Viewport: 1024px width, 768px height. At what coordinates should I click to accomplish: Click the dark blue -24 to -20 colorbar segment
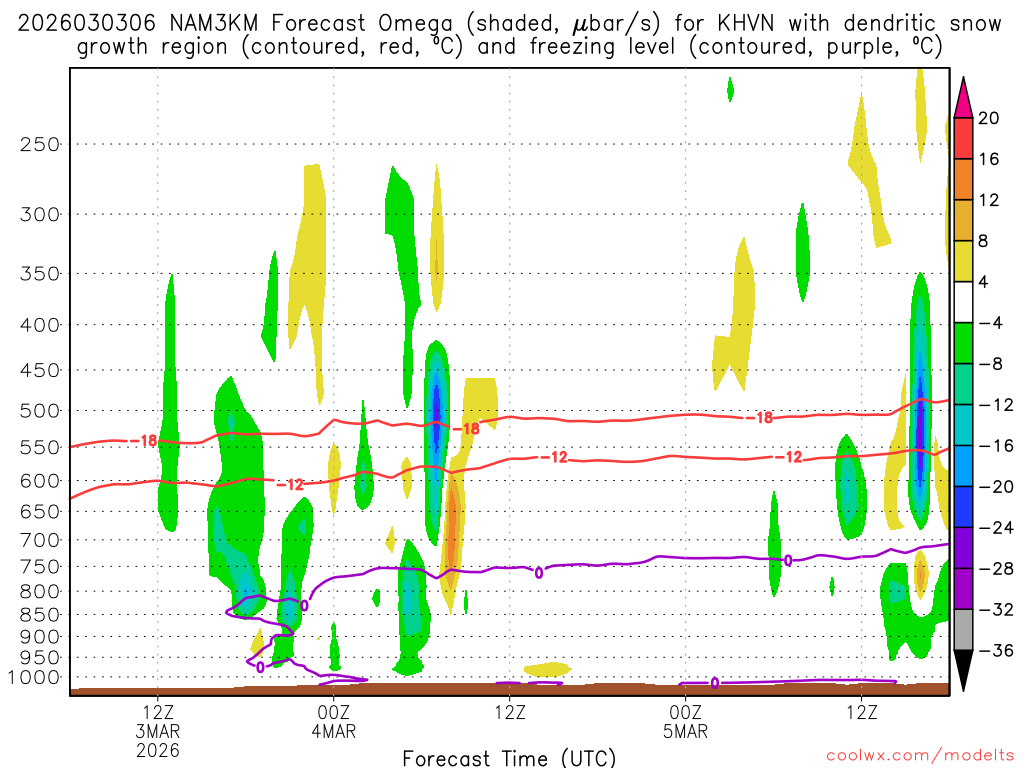click(x=963, y=507)
